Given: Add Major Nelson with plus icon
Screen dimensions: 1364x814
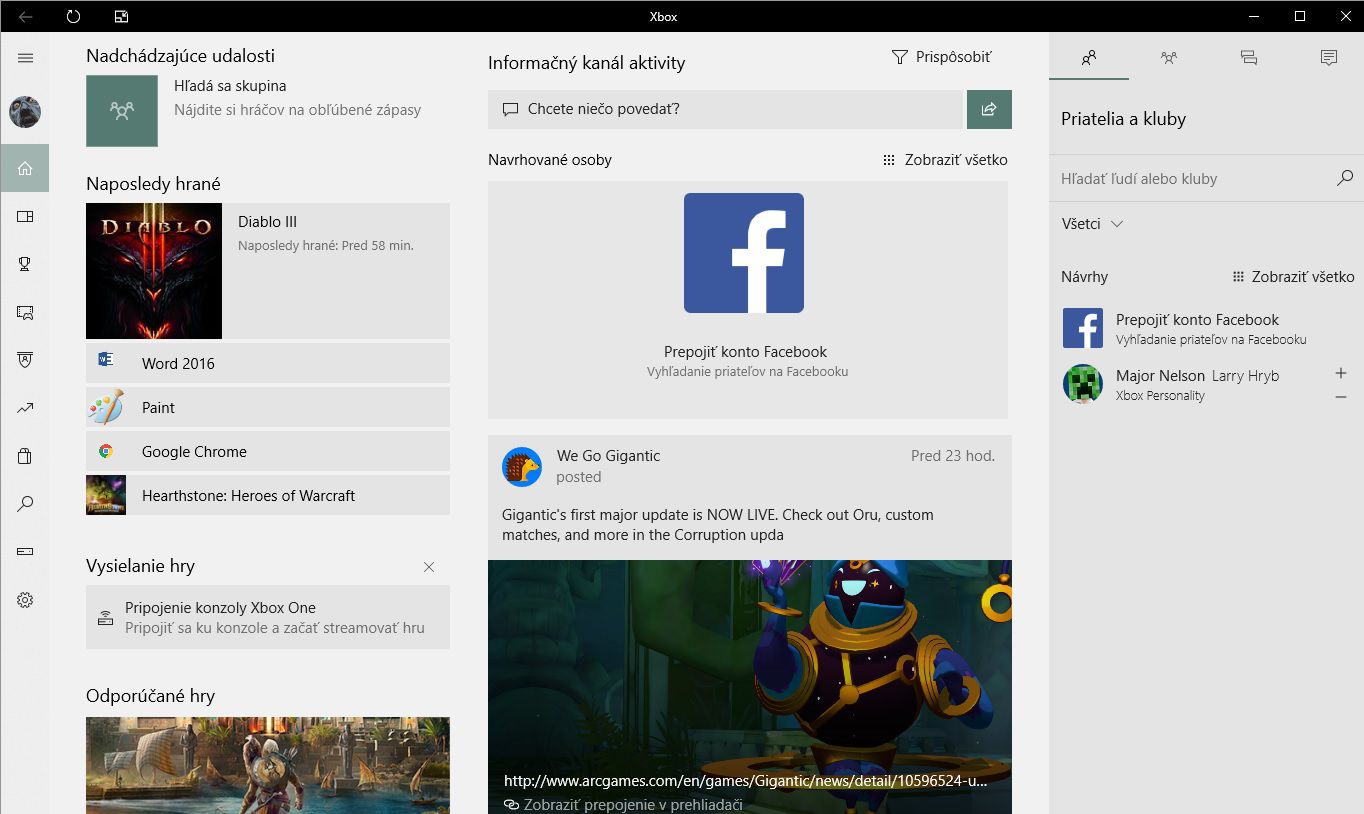Looking at the screenshot, I should point(1341,373).
